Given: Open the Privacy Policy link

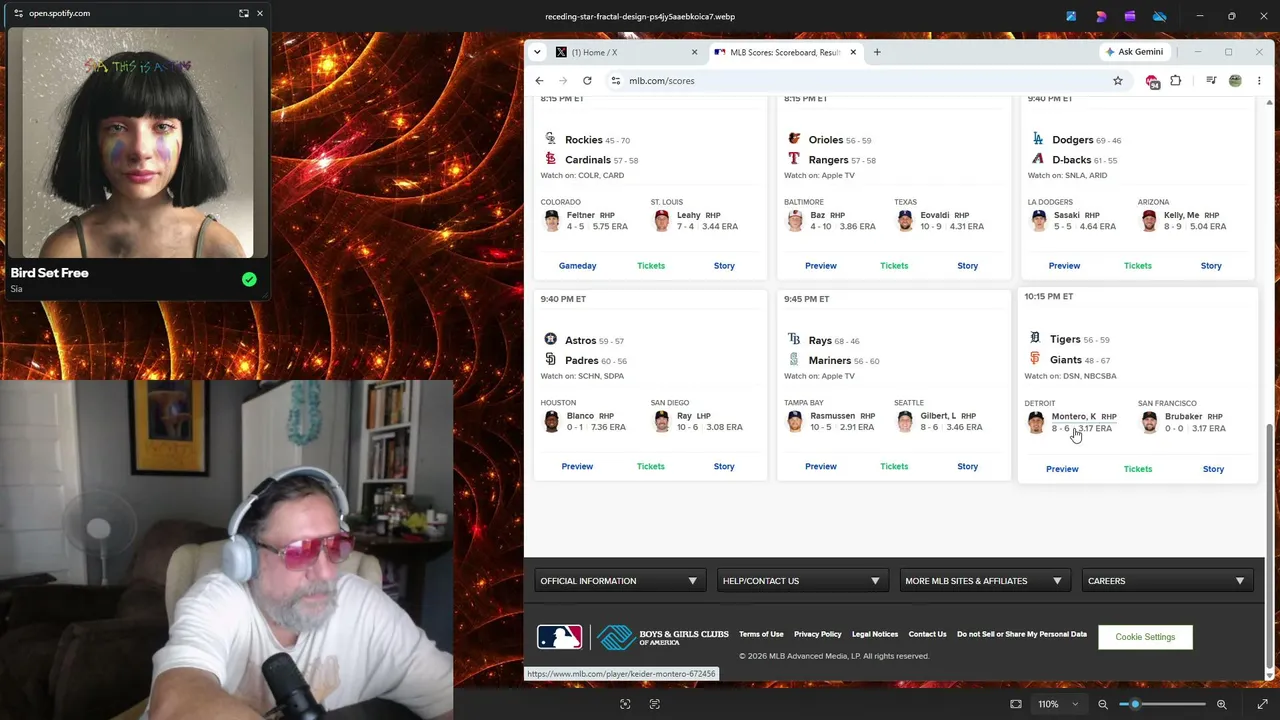Looking at the screenshot, I should 818,634.
